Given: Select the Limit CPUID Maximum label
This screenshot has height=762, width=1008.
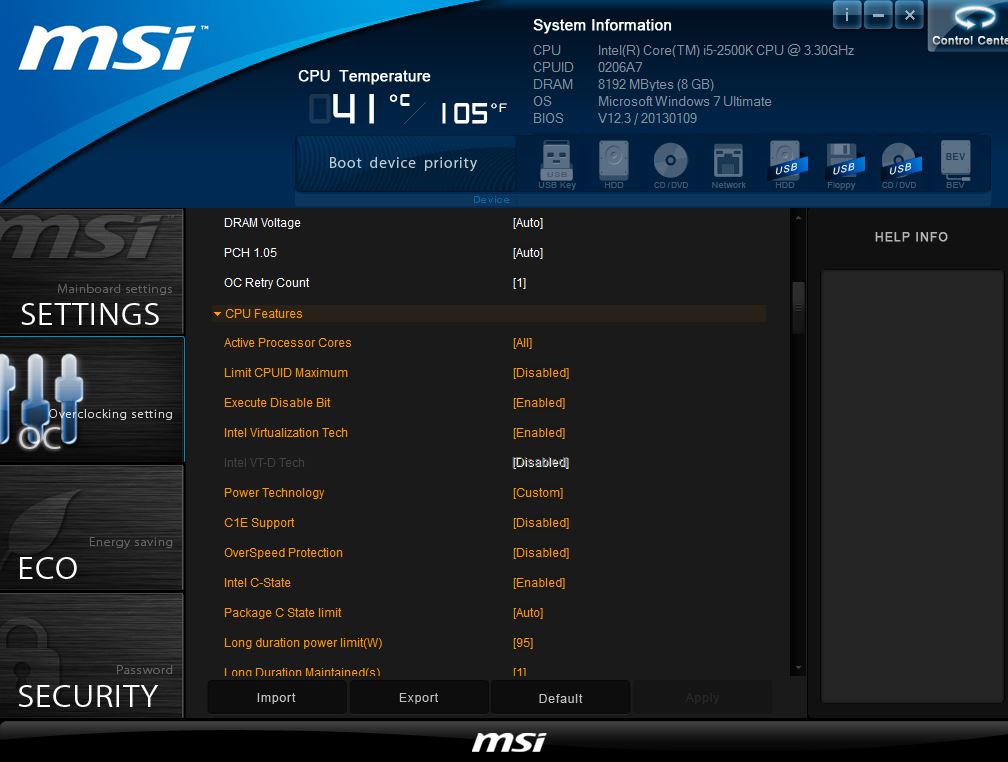Looking at the screenshot, I should pyautogui.click(x=285, y=373).
